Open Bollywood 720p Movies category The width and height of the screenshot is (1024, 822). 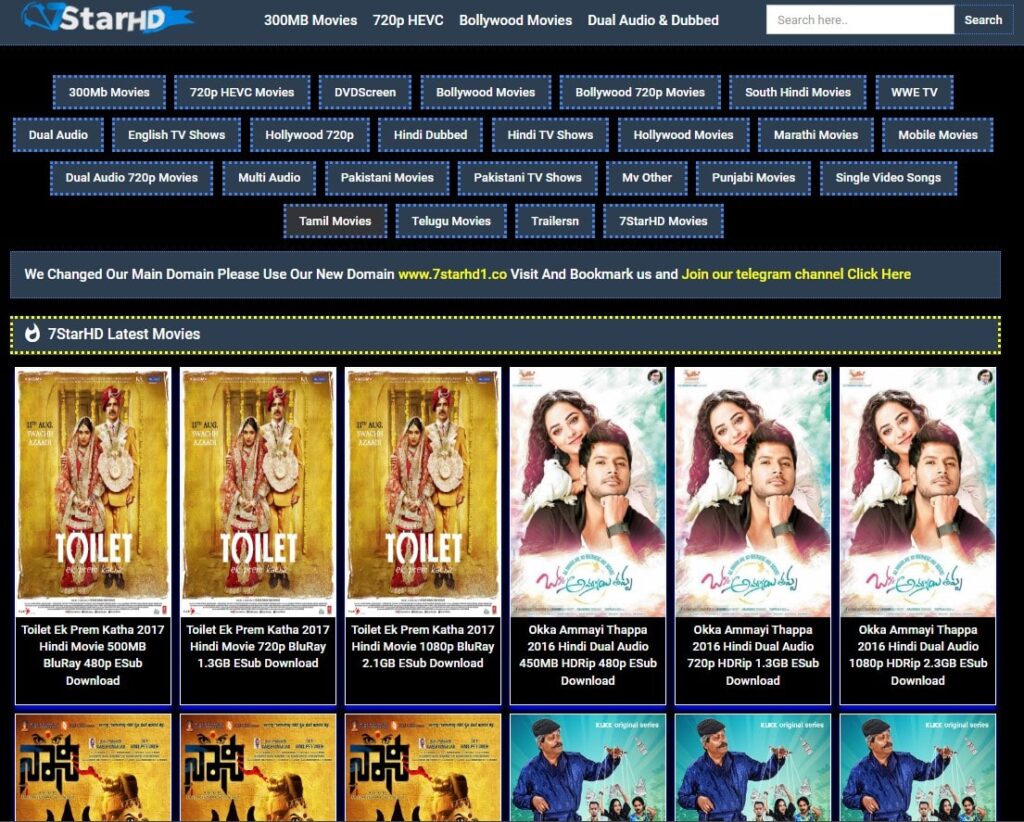point(640,92)
